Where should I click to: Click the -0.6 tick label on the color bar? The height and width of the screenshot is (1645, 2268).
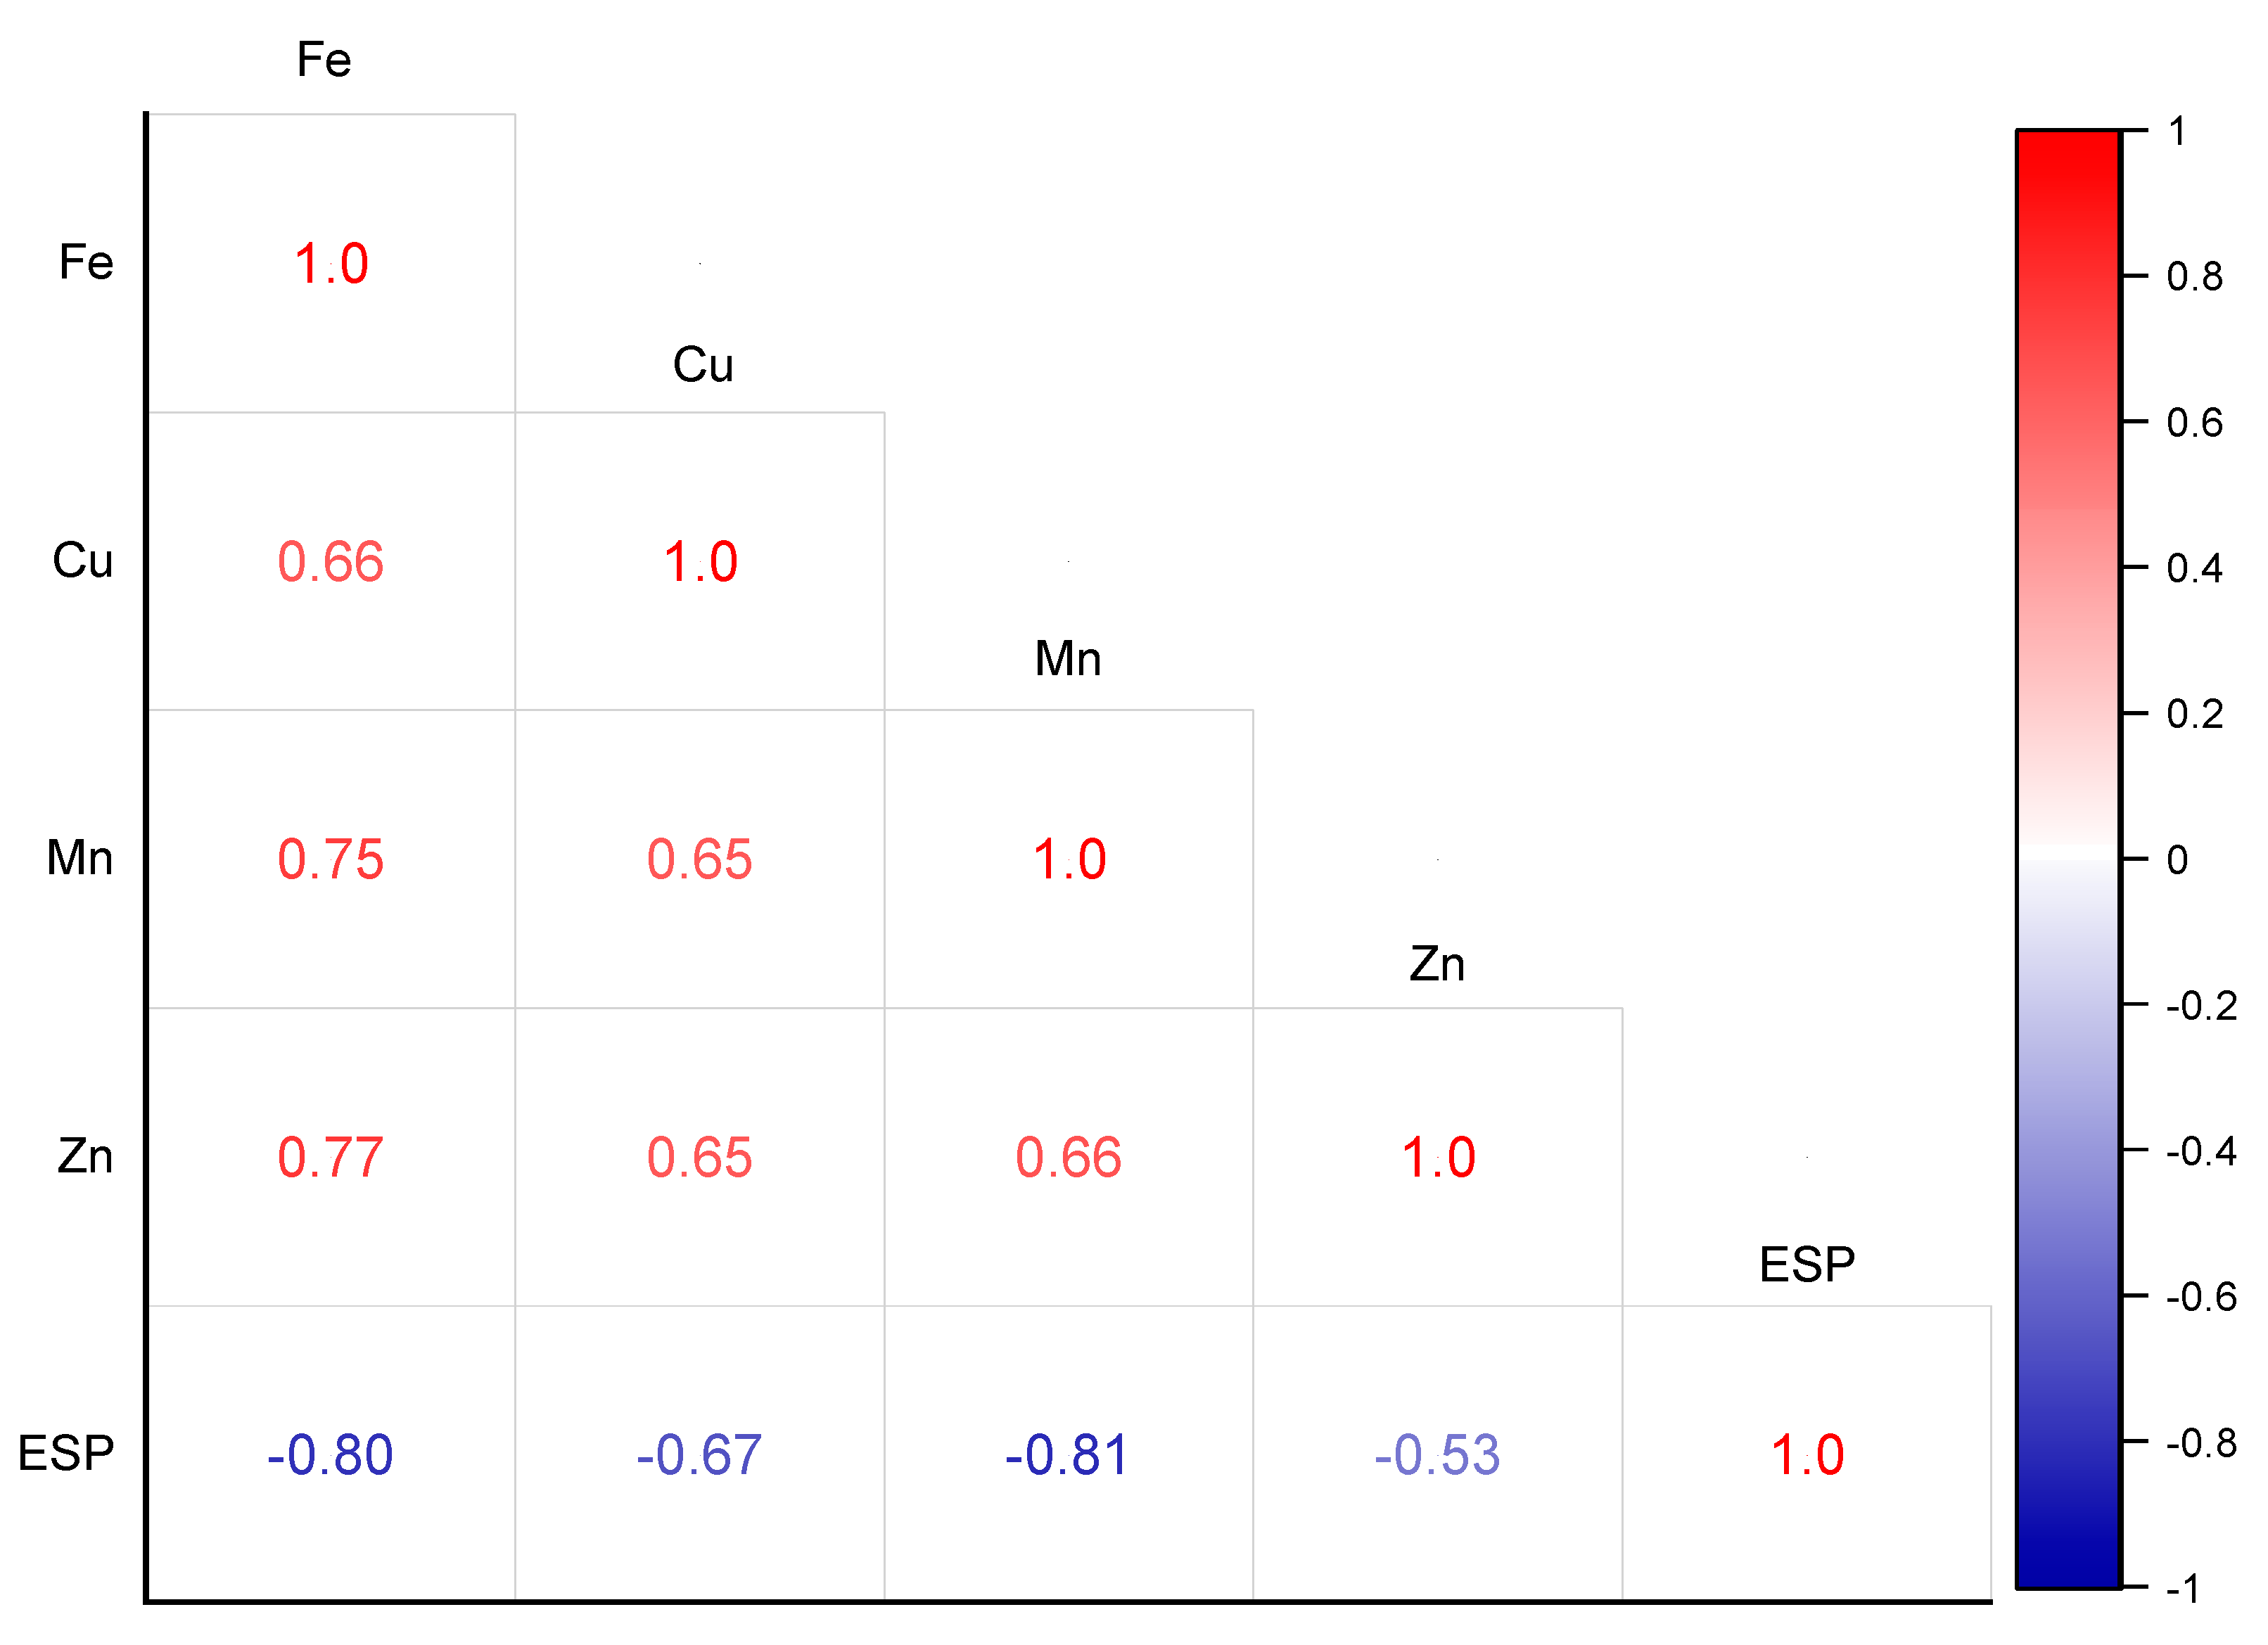(2200, 1297)
